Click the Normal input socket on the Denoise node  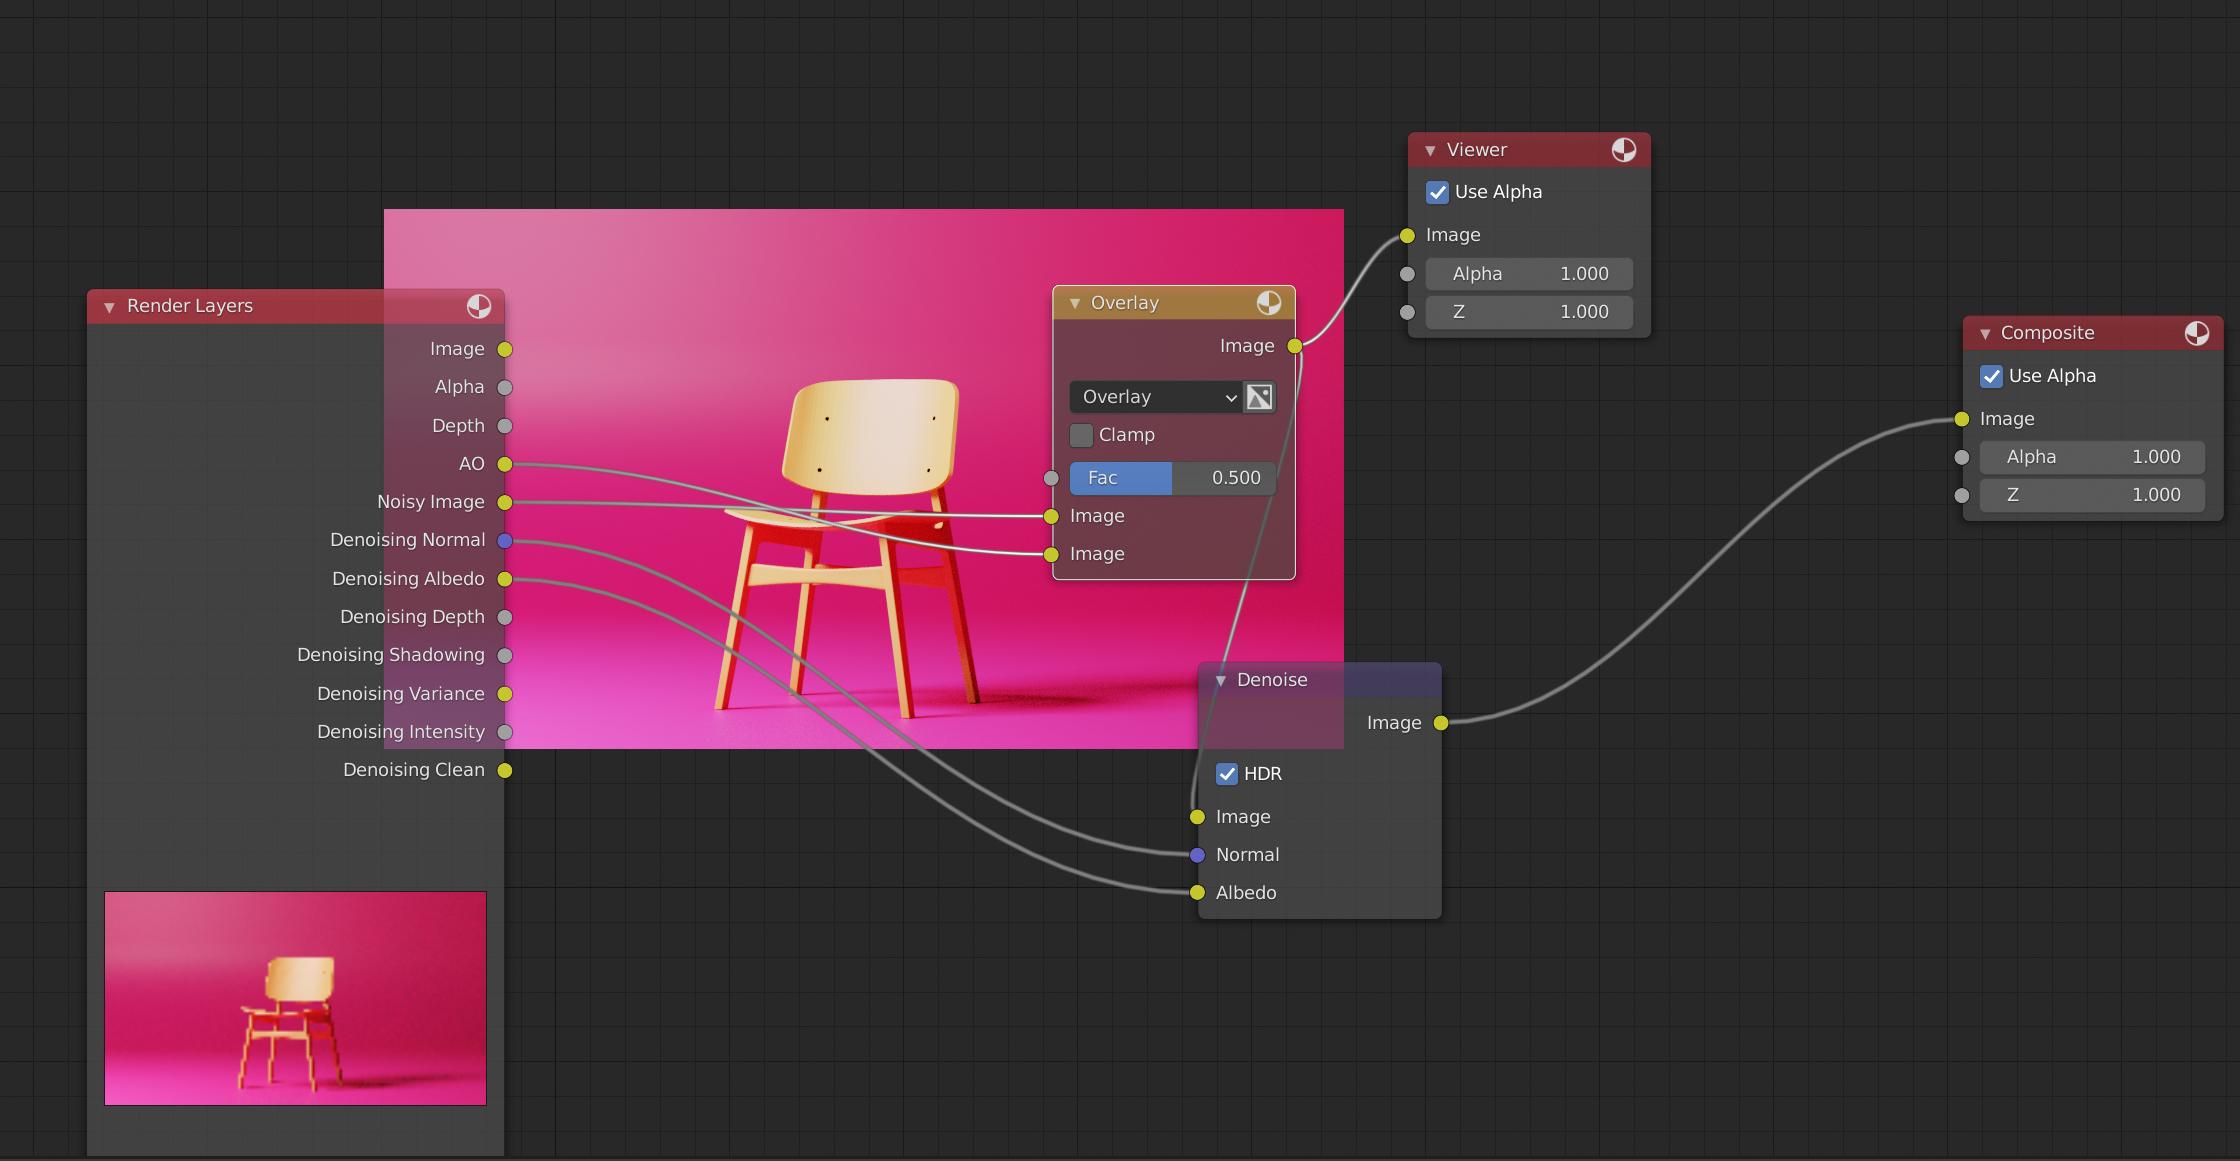click(1196, 855)
